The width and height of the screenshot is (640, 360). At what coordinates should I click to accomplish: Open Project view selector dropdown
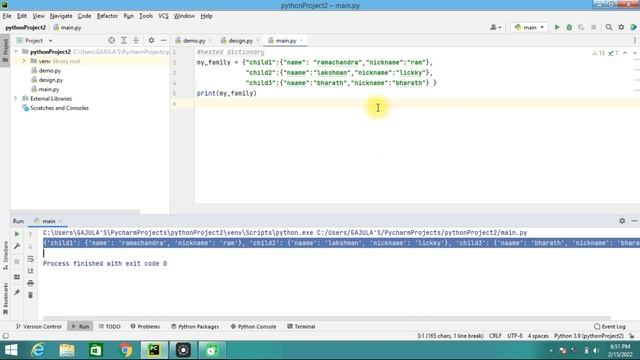[35, 40]
